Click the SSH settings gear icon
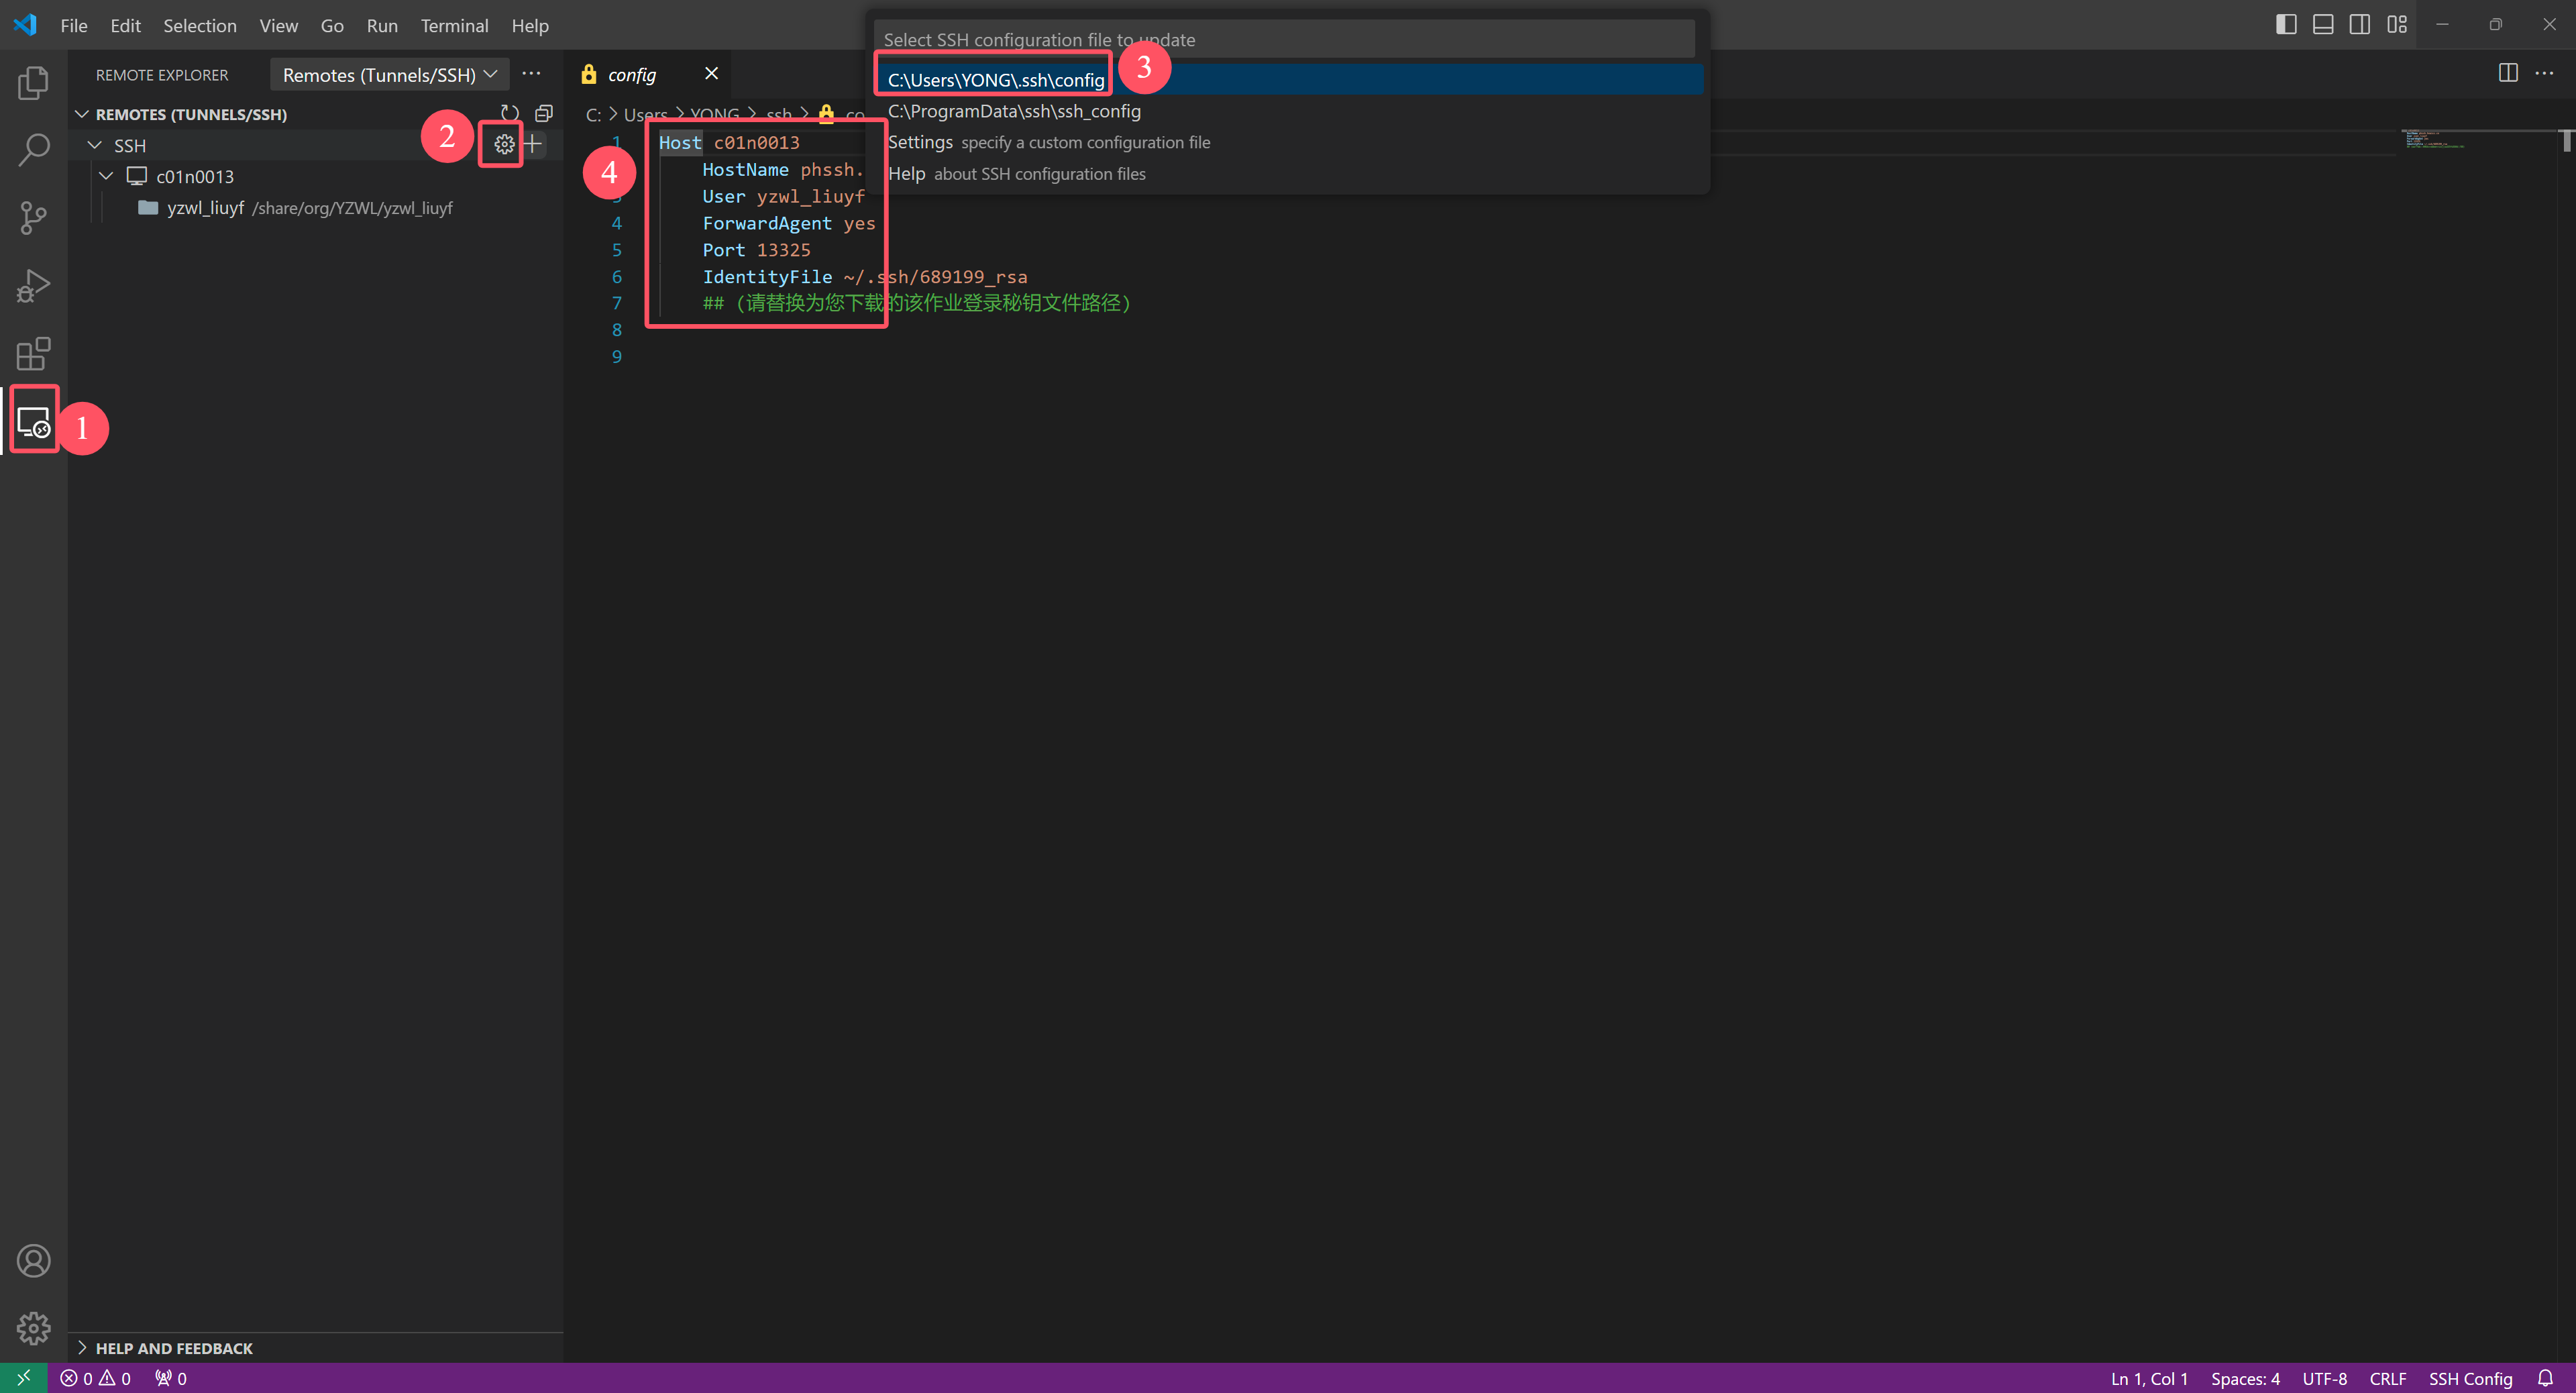Viewport: 2576px width, 1393px height. coord(504,145)
